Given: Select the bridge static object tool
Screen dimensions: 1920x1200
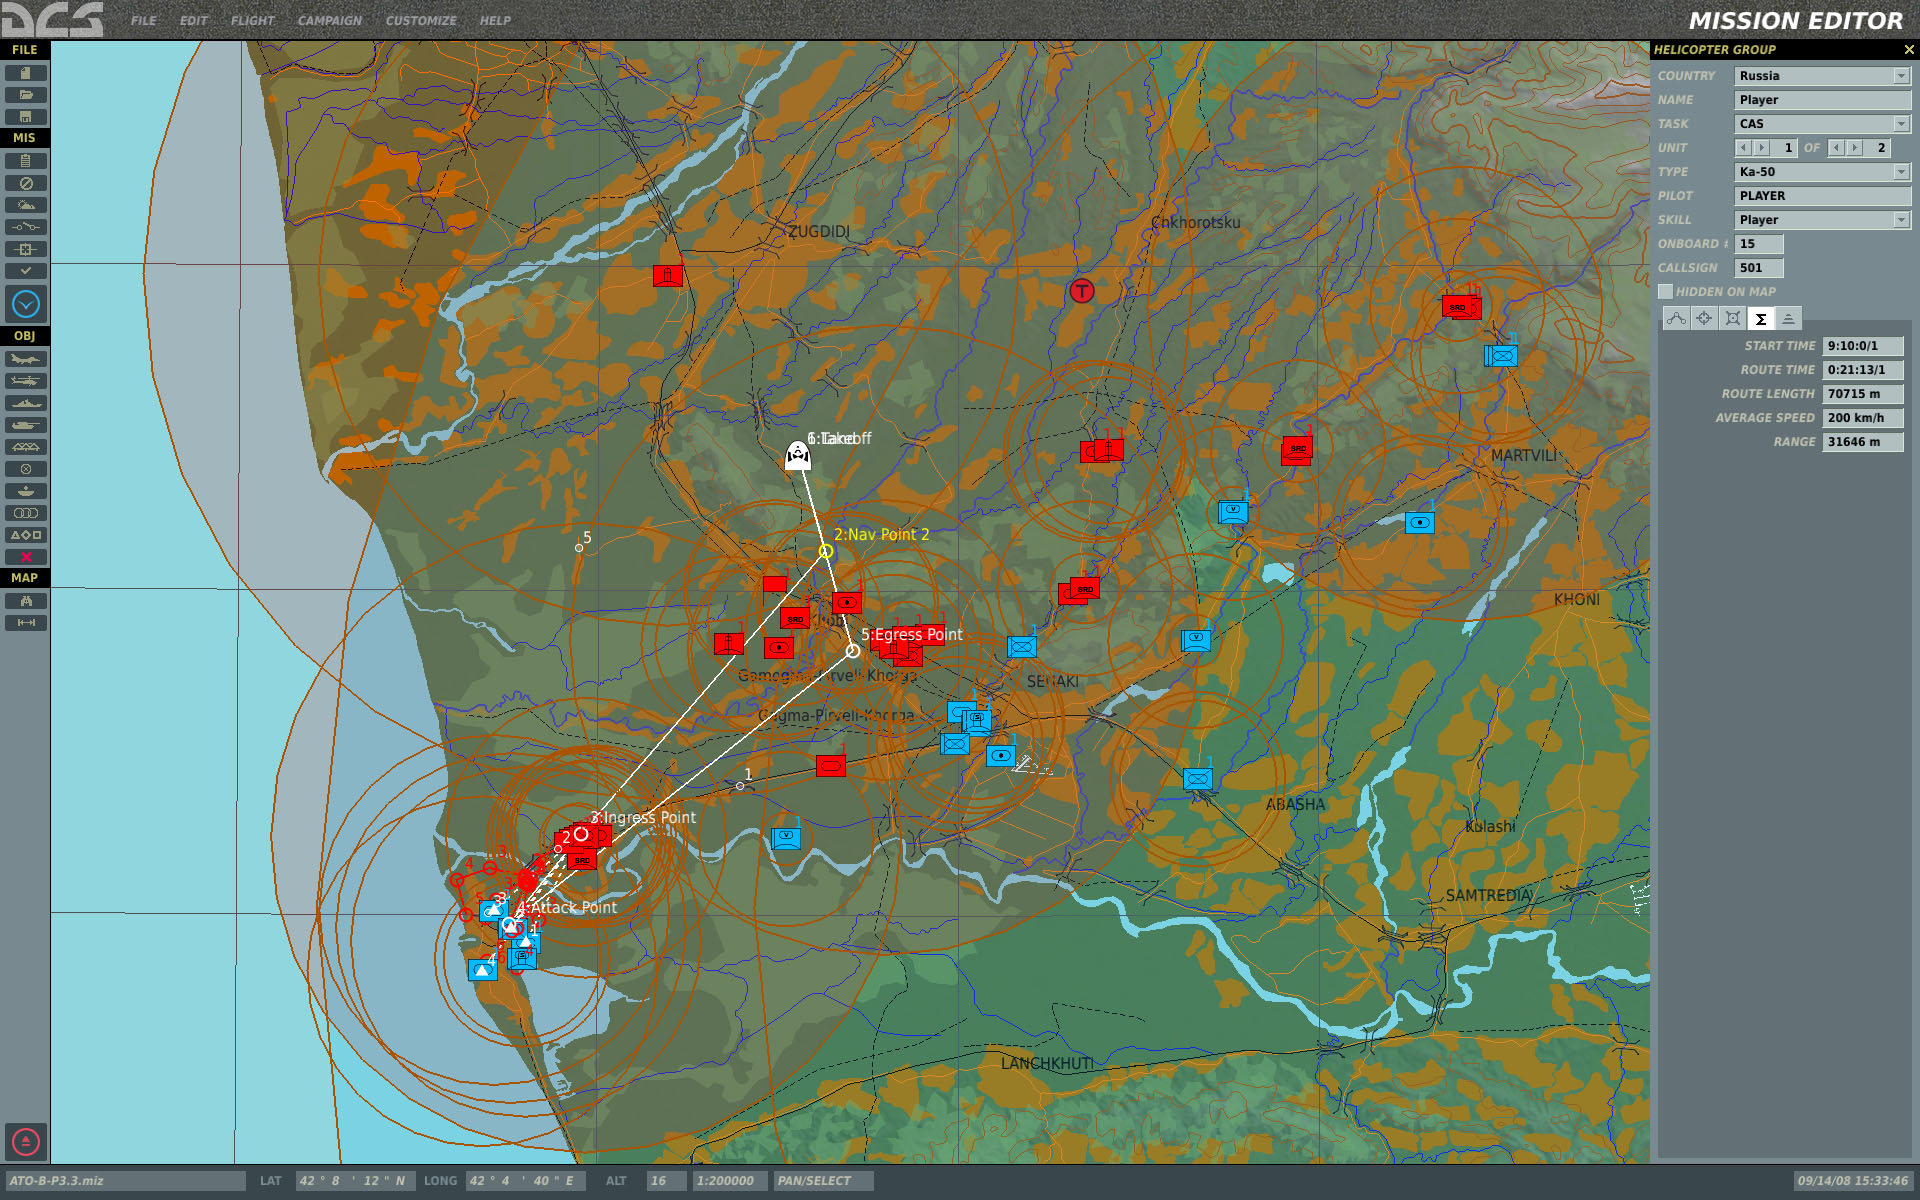Looking at the screenshot, I should 26,447.
